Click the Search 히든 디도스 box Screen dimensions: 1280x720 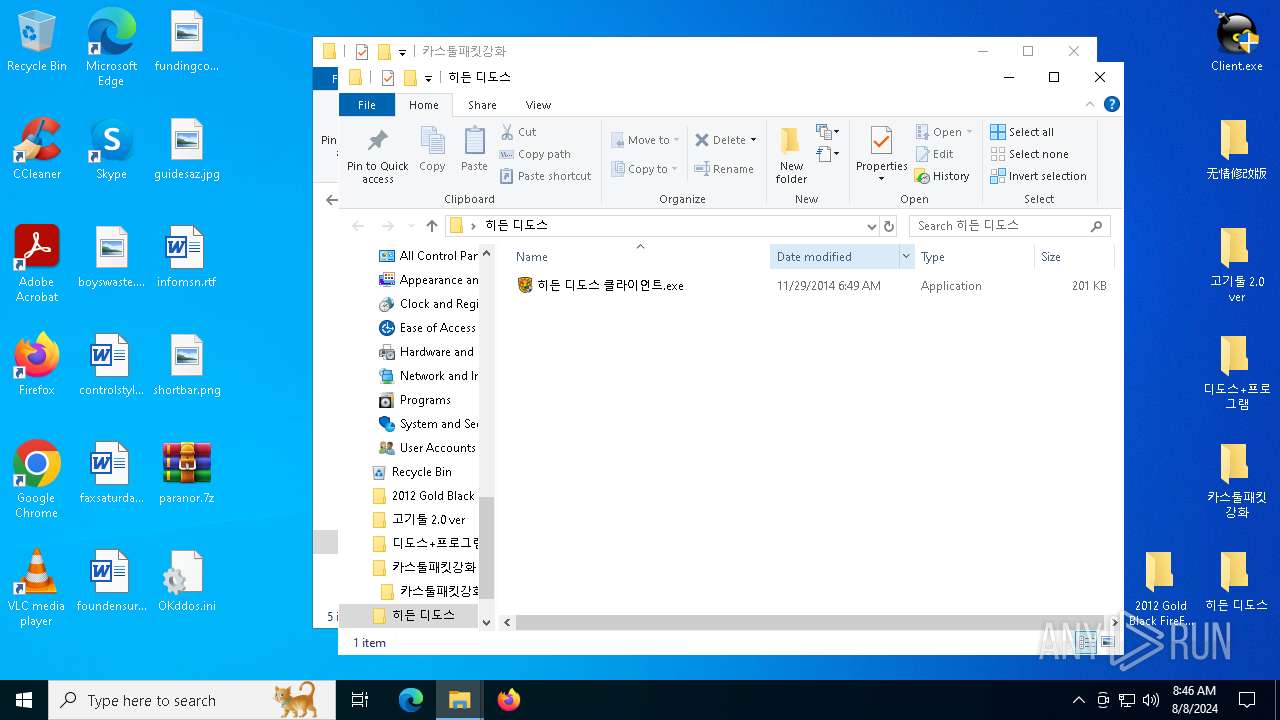(x=1009, y=226)
